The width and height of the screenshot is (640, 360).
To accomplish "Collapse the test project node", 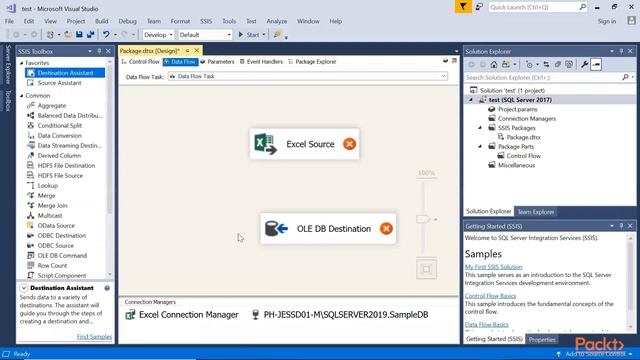I will (x=471, y=100).
